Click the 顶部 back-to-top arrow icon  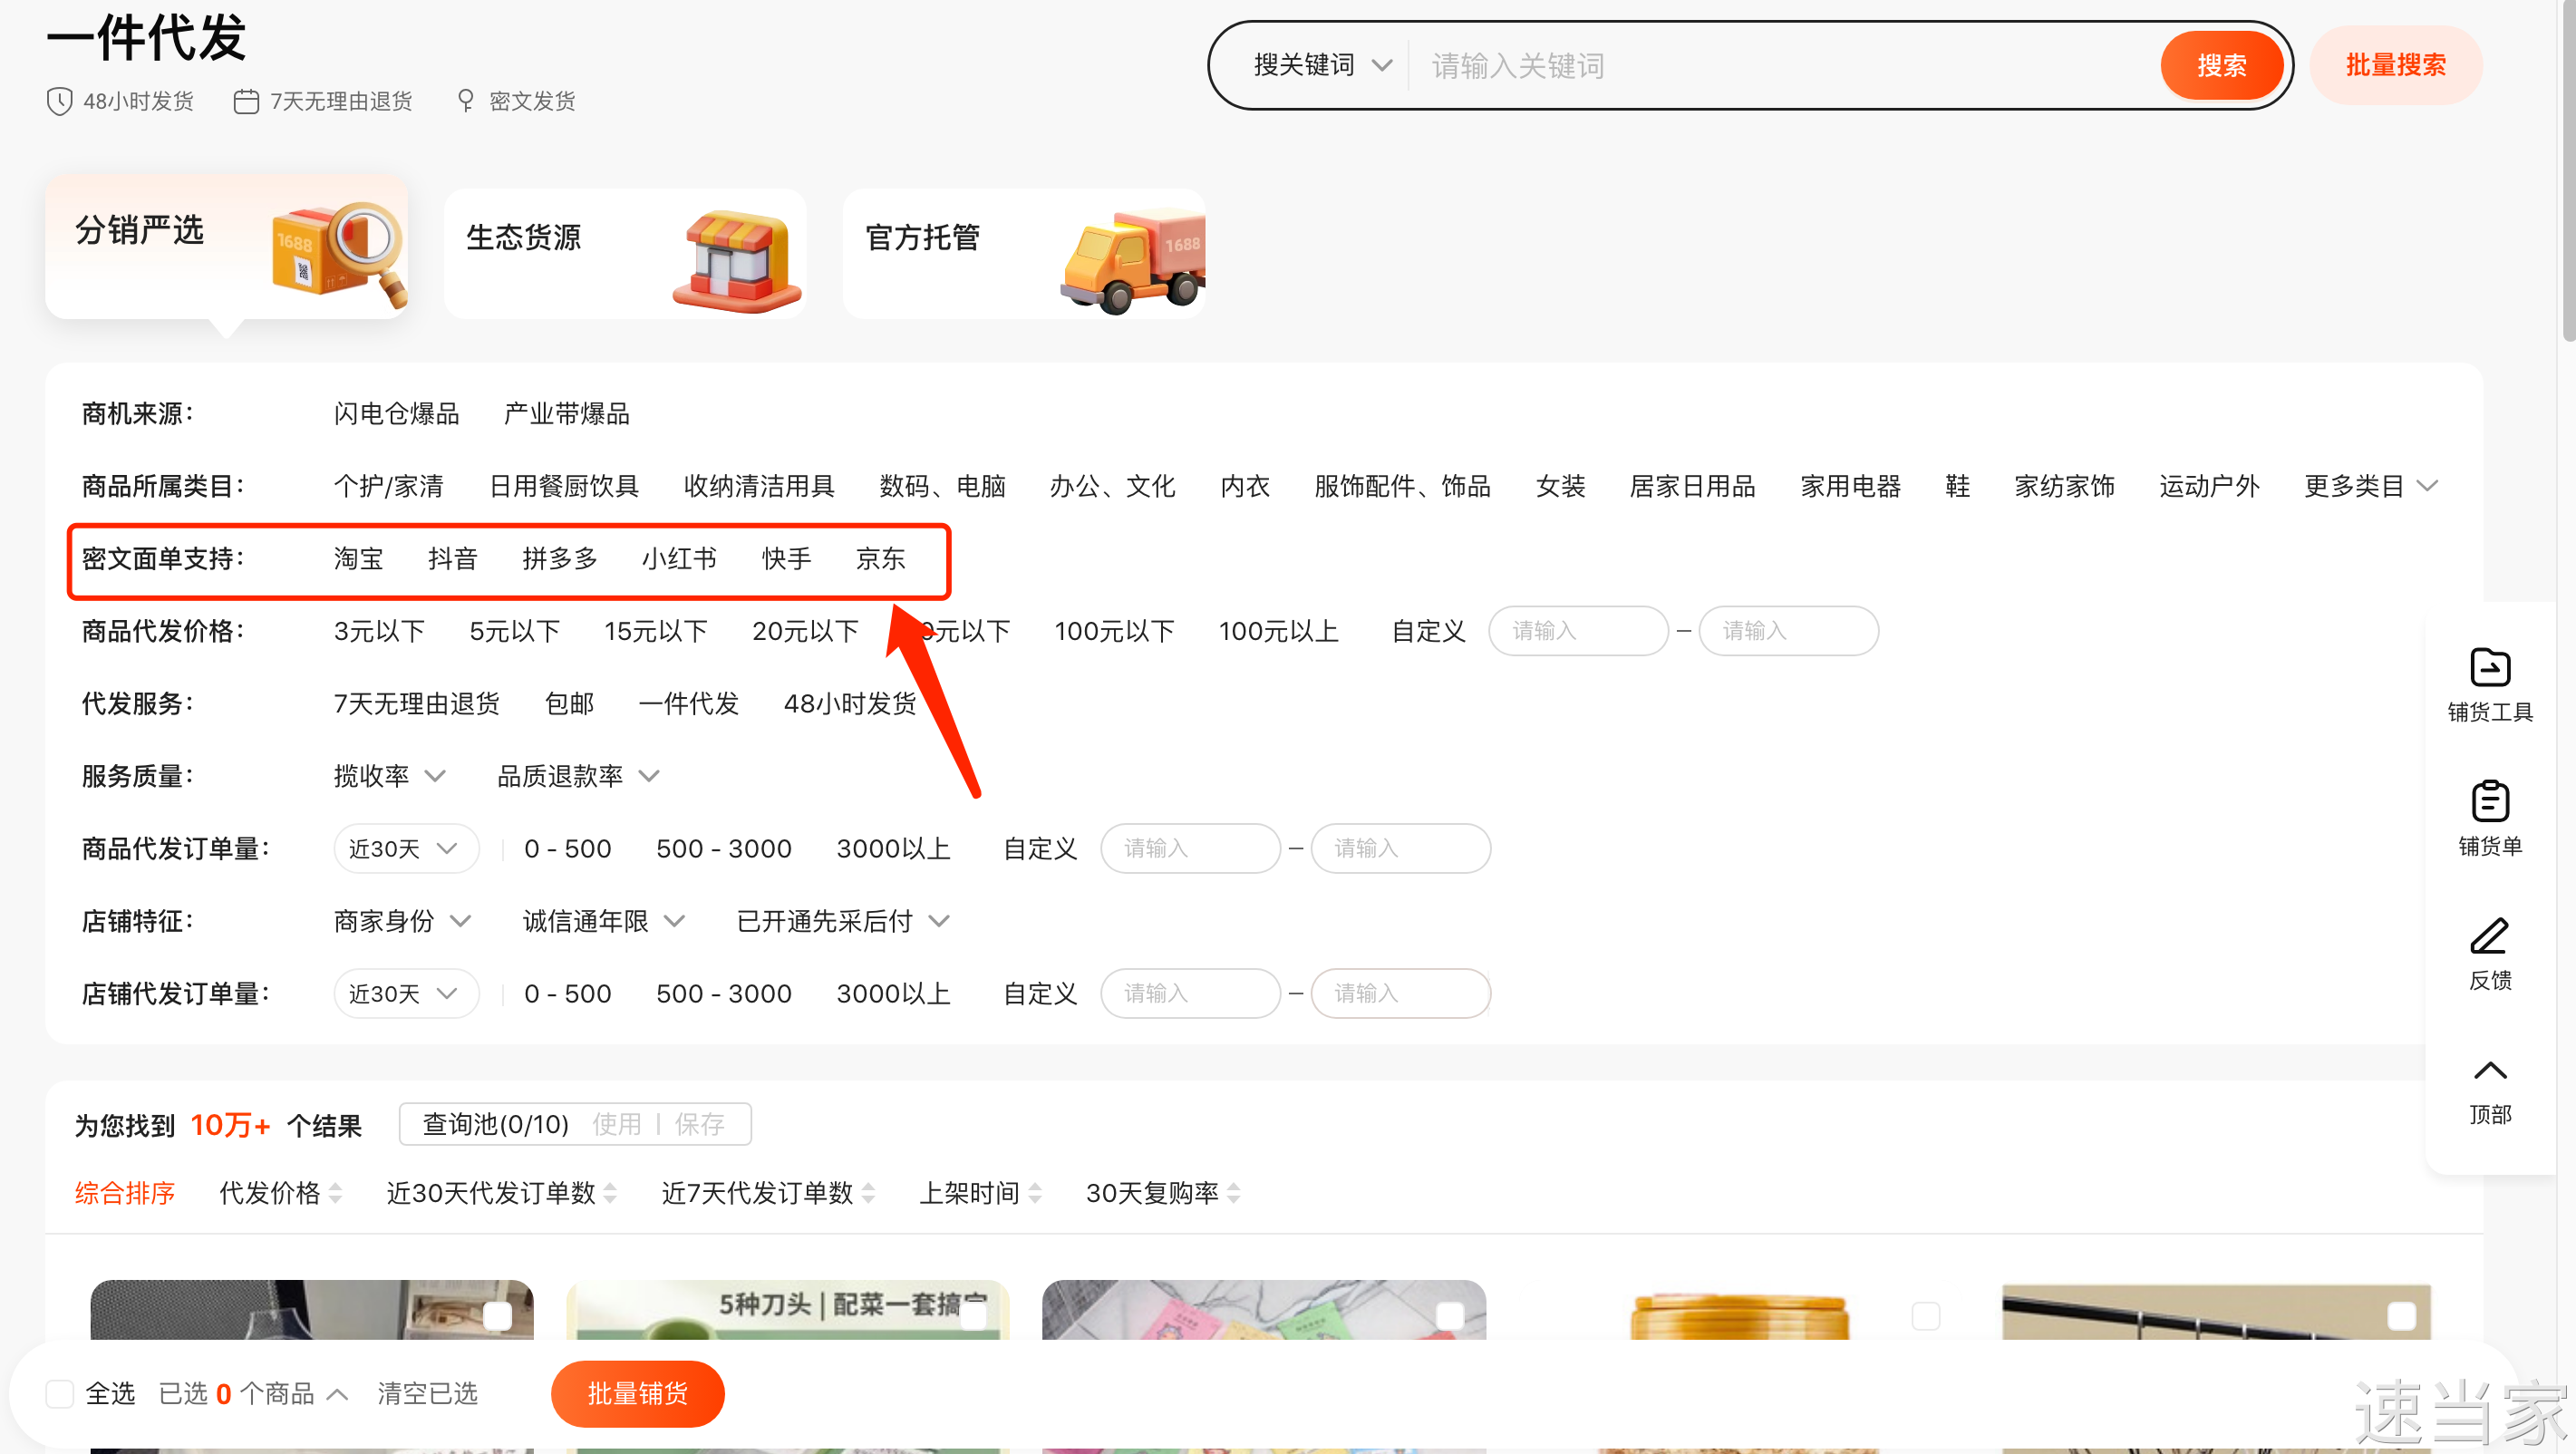coord(2489,1071)
